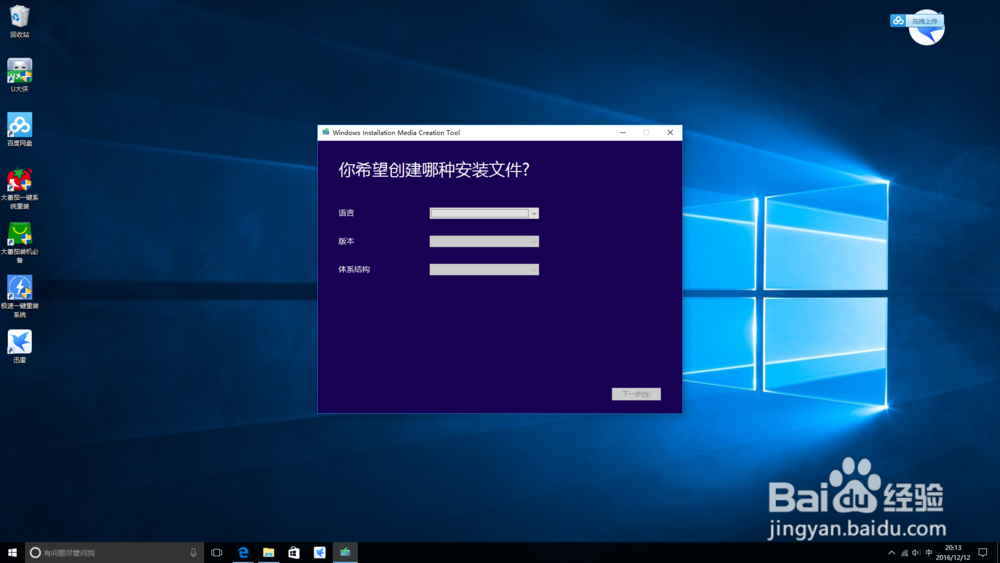Launch Microsoft Edge from the taskbar

[243, 553]
